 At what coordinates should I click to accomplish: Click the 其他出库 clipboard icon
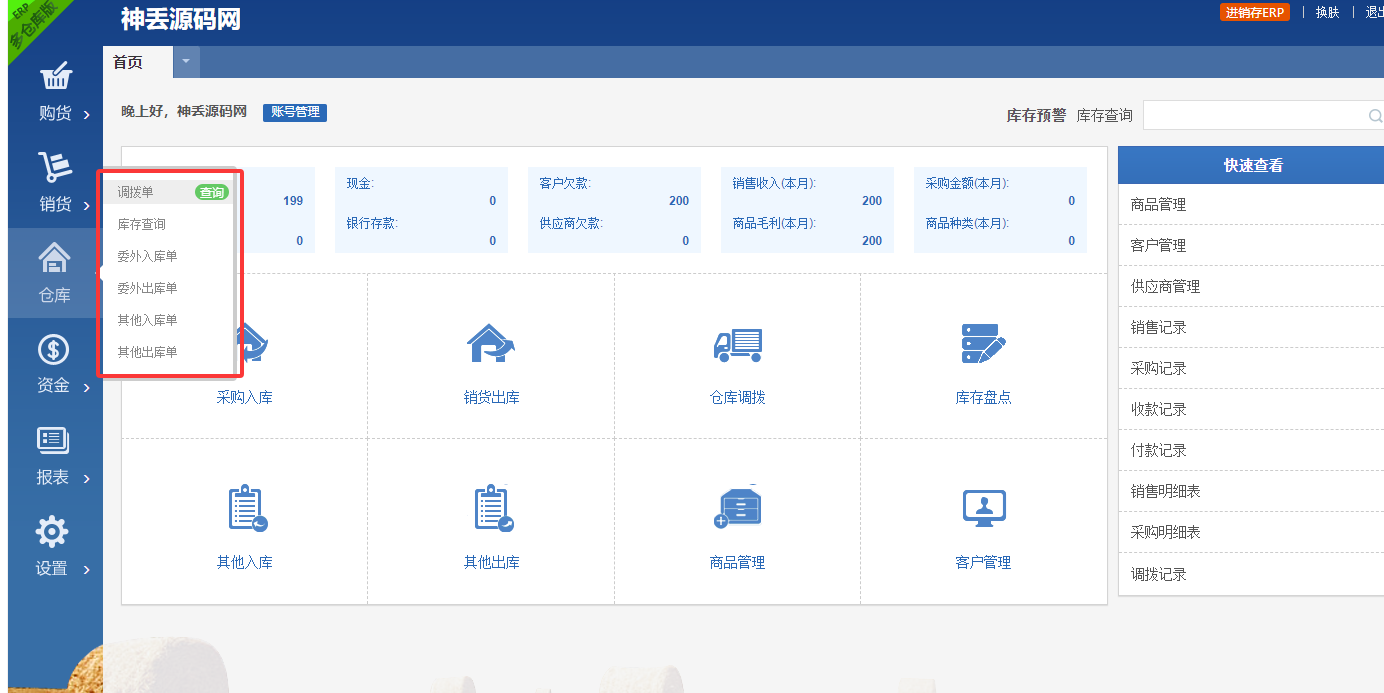(491, 508)
